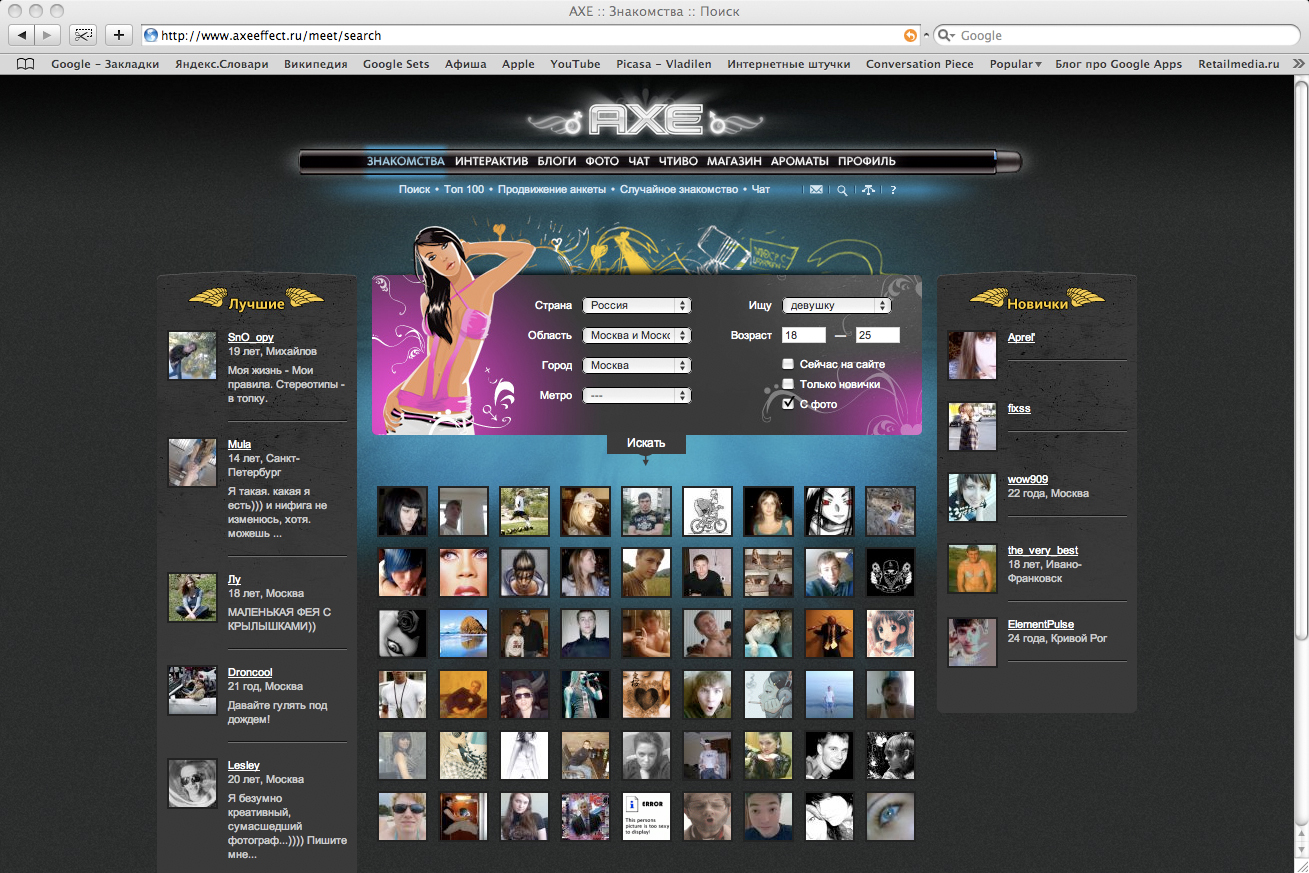Open the ПРОФИЛЬ section
Viewport: 1309px width, 873px height.
[867, 161]
